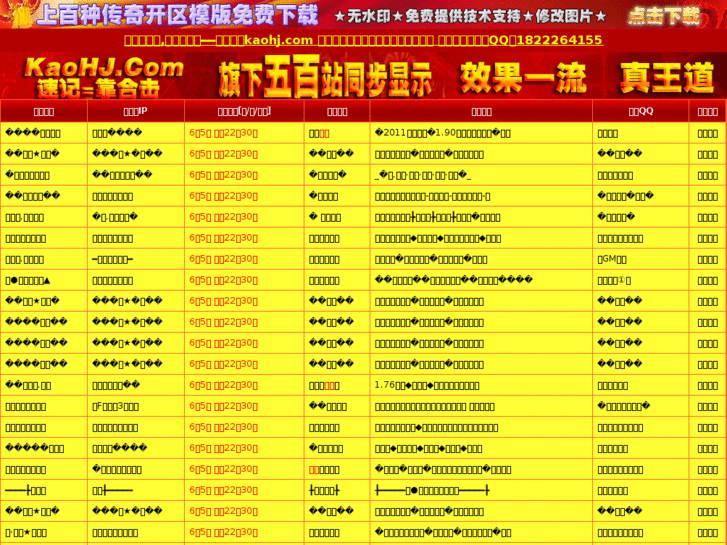Screen dimensions: 727x545
Task: Click the IP cell containing "F" and superscript 3
Action: tap(136, 406)
